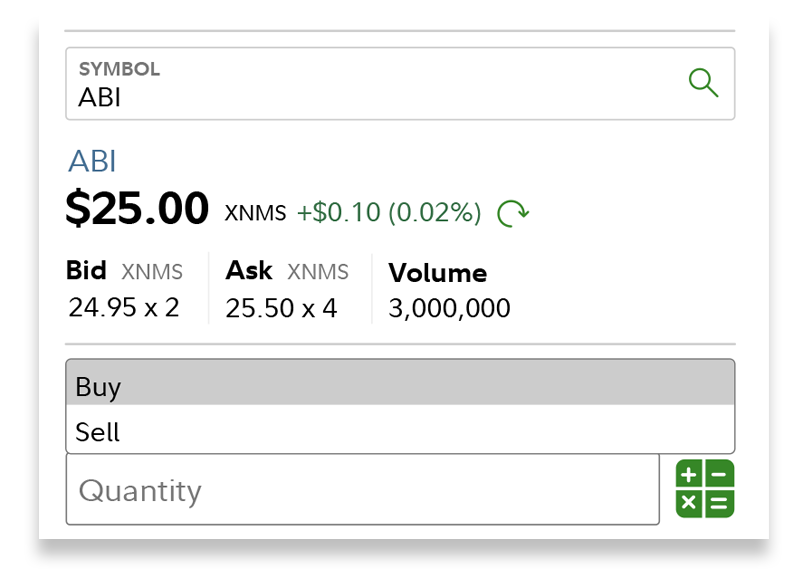Click the Volume heading
Viewport: 807px width, 580px height.
tap(437, 273)
